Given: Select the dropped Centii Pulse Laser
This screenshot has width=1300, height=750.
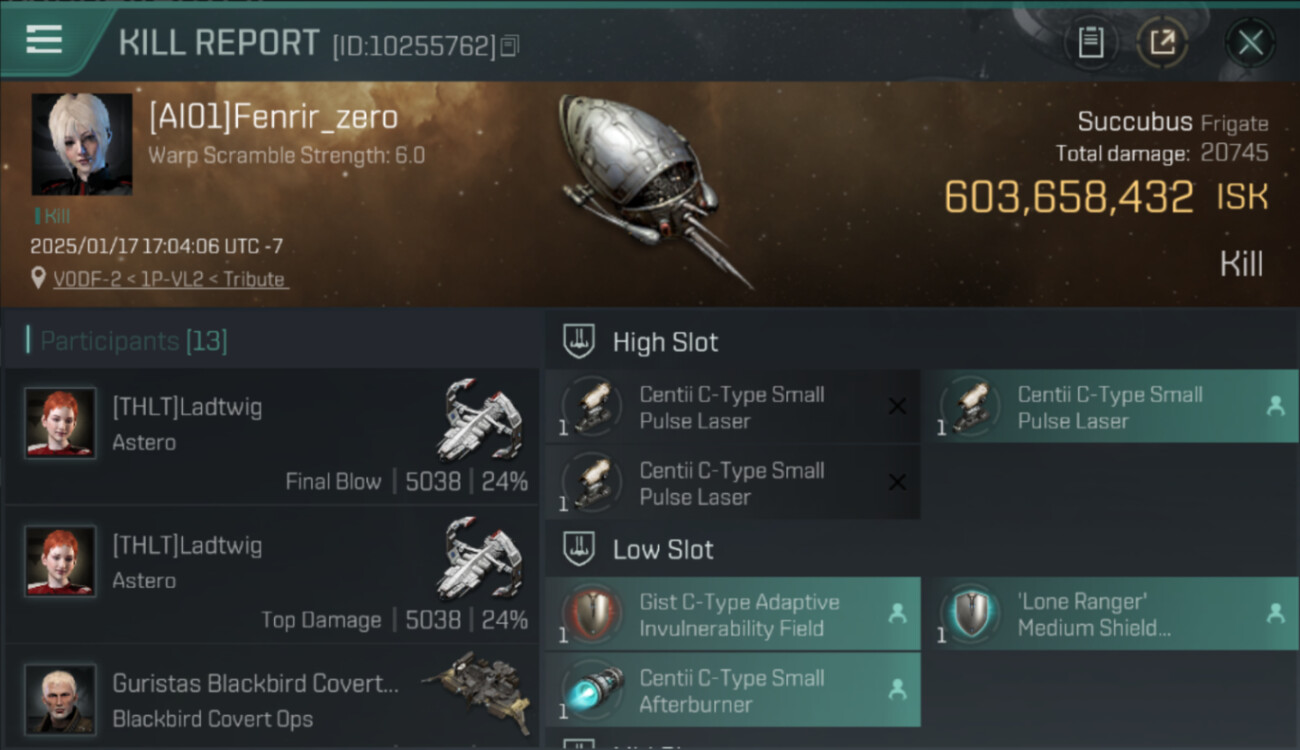Looking at the screenshot, I should coord(1110,407).
